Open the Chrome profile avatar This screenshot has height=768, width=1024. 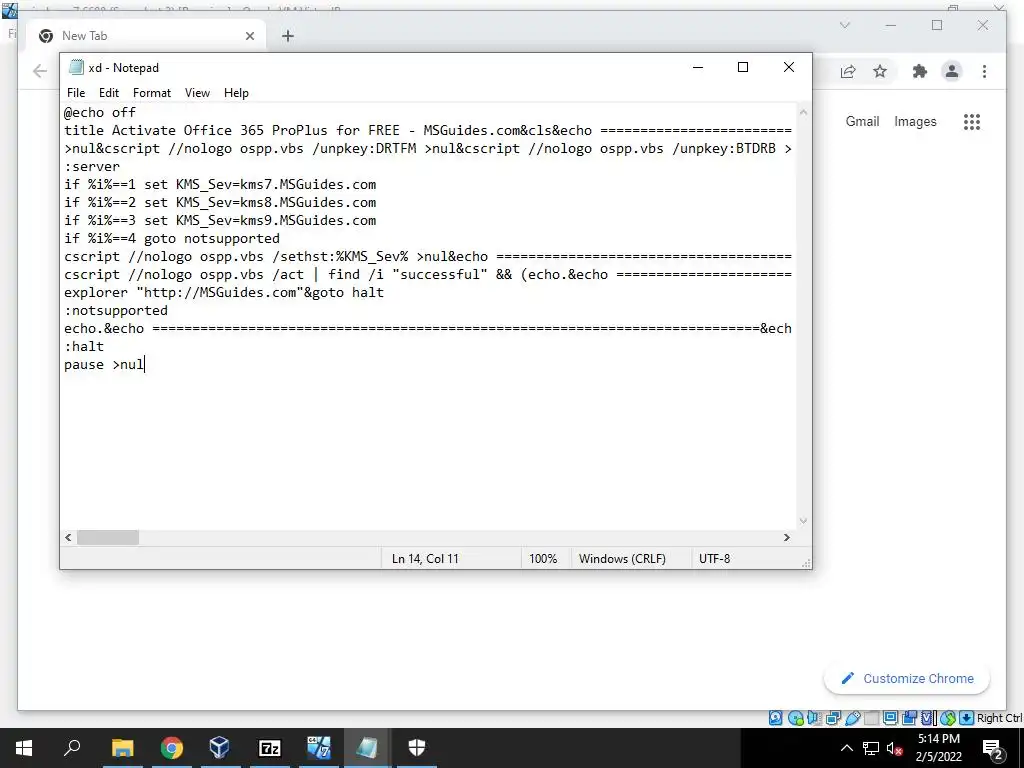[x=952, y=71]
